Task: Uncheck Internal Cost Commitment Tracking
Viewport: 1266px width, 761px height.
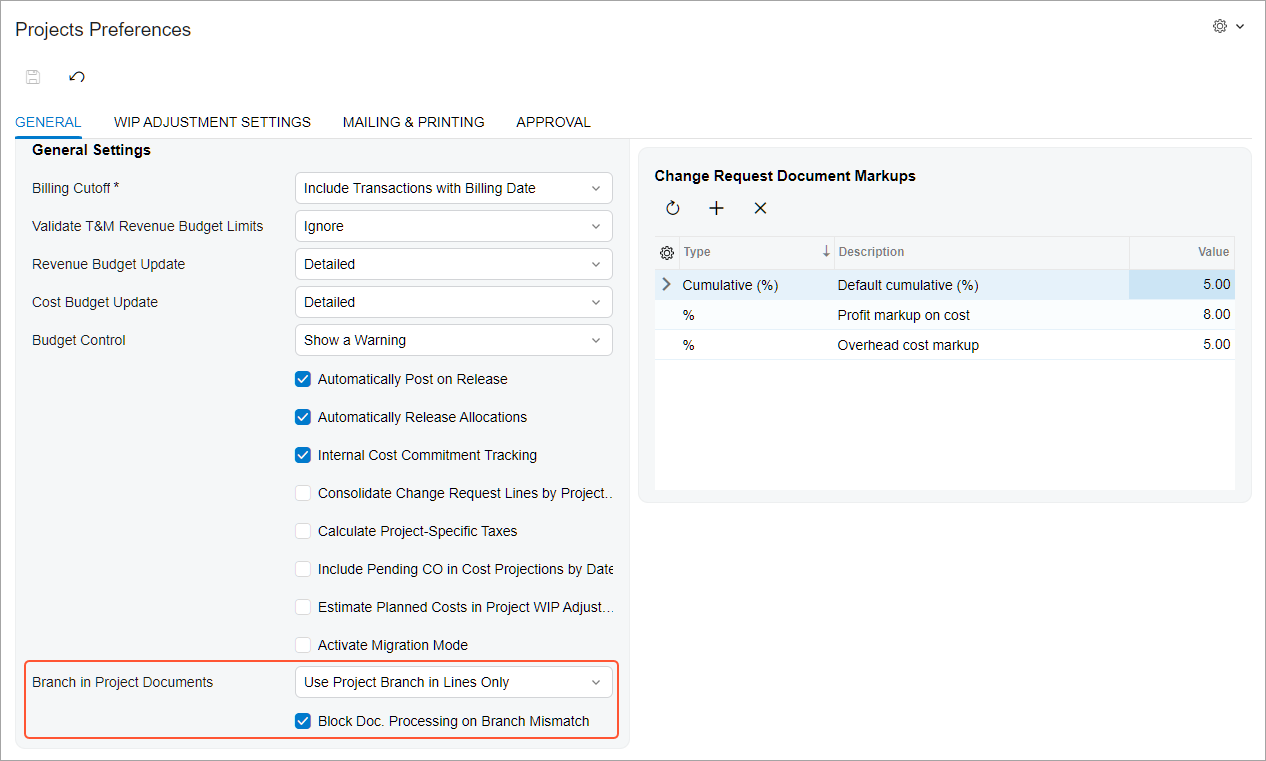Action: tap(303, 455)
